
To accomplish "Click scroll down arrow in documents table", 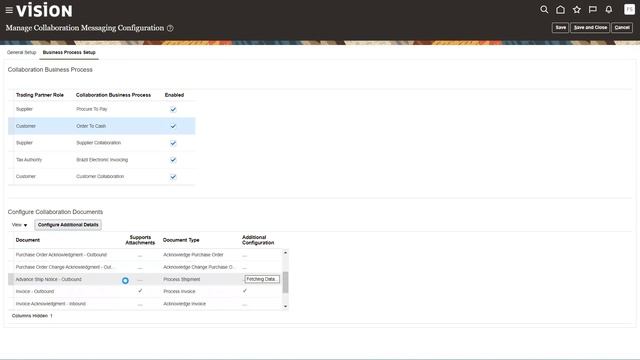I will coord(285,306).
